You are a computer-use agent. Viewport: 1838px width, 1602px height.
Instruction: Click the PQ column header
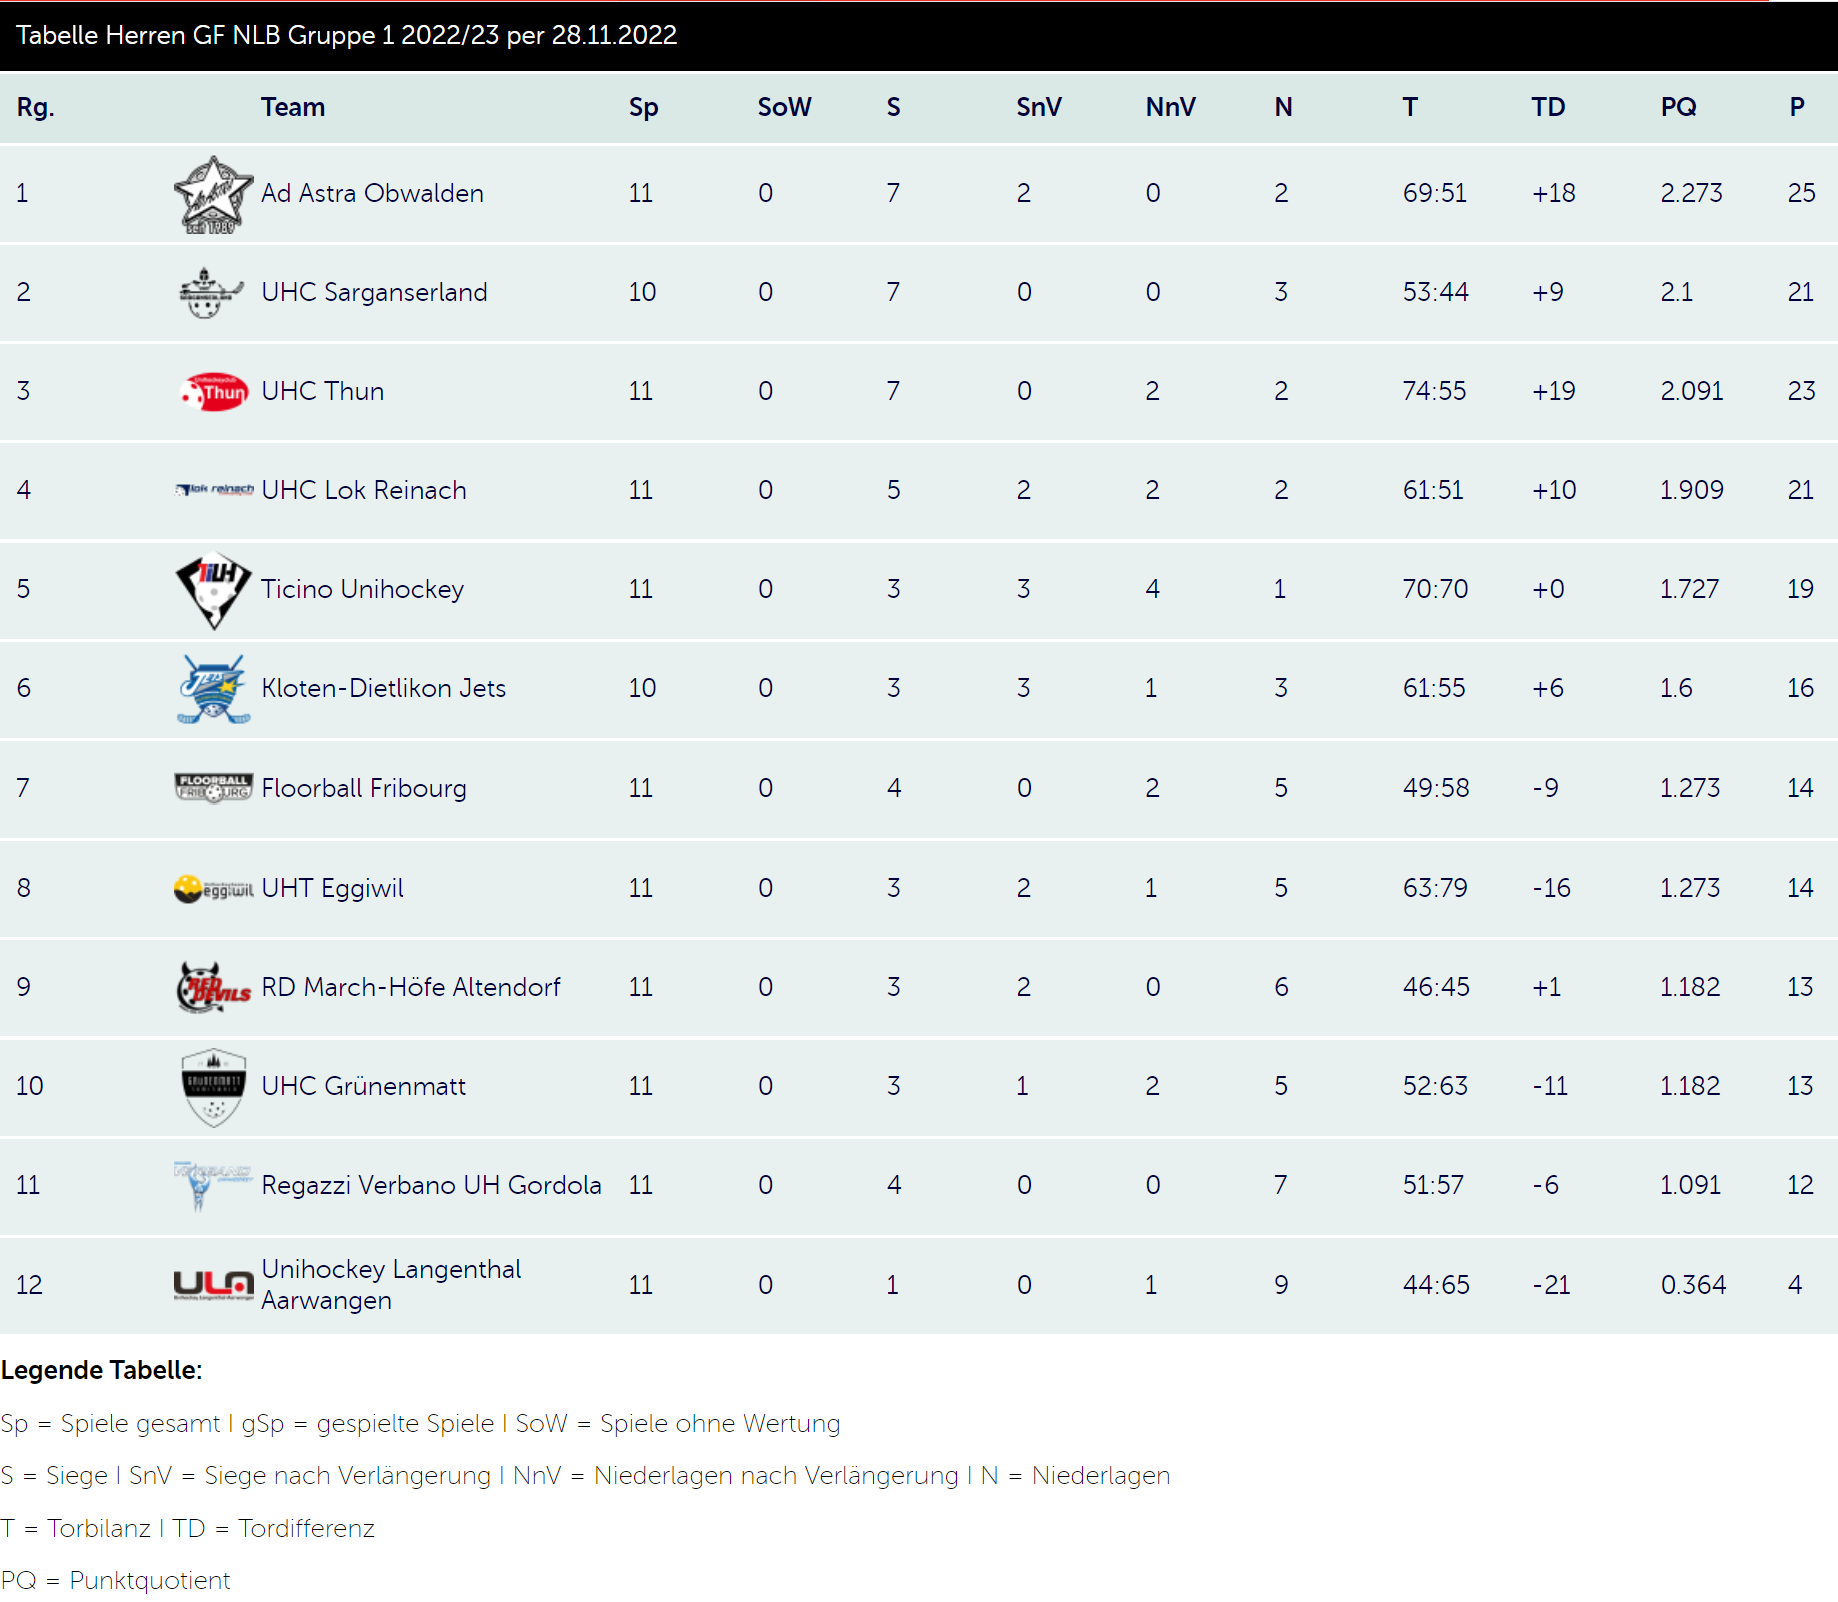(1679, 107)
